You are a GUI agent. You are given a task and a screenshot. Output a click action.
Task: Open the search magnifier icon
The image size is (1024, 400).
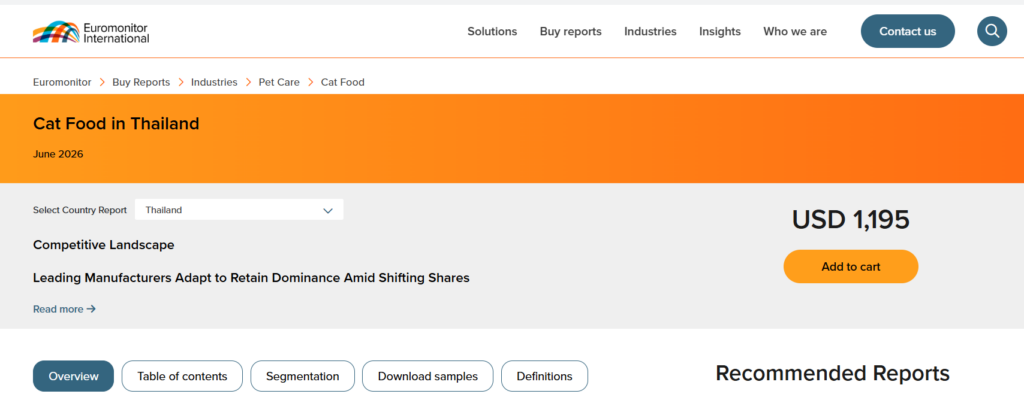[991, 31]
